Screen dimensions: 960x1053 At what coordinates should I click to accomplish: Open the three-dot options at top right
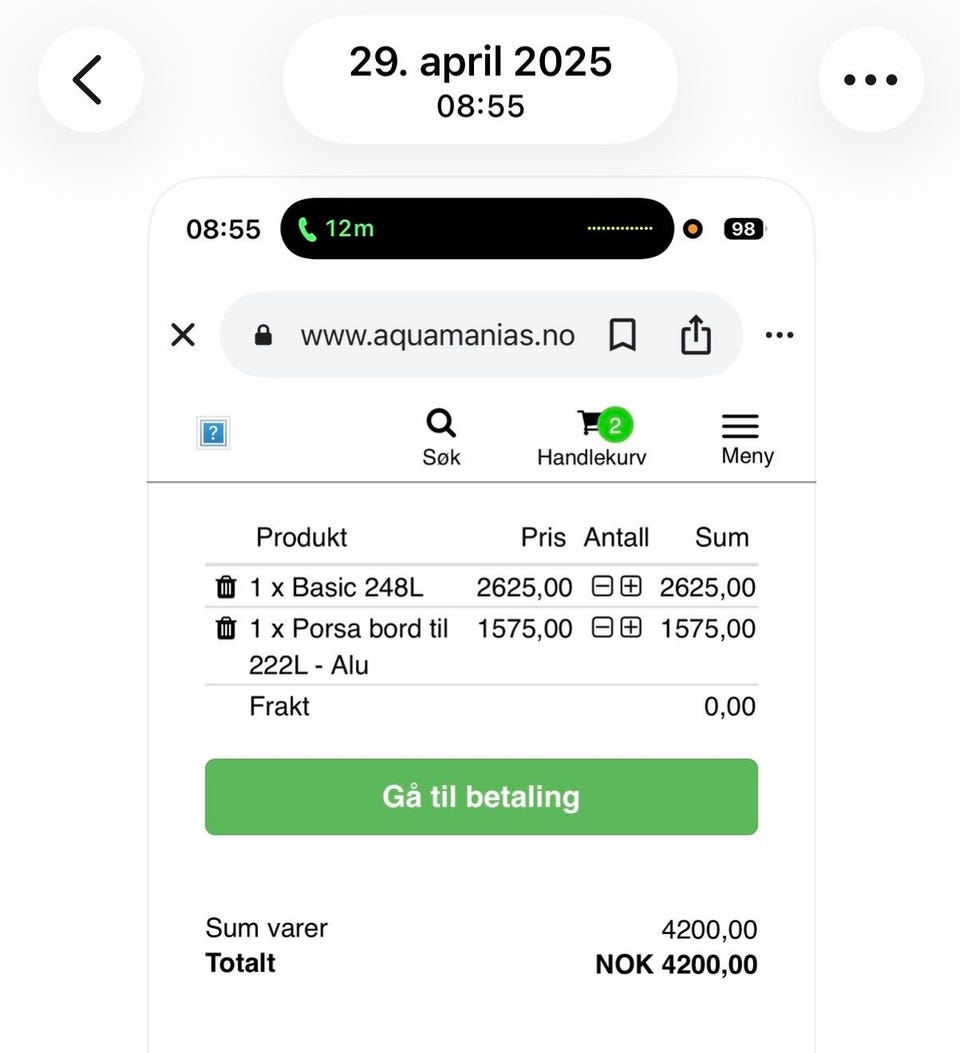click(871, 80)
